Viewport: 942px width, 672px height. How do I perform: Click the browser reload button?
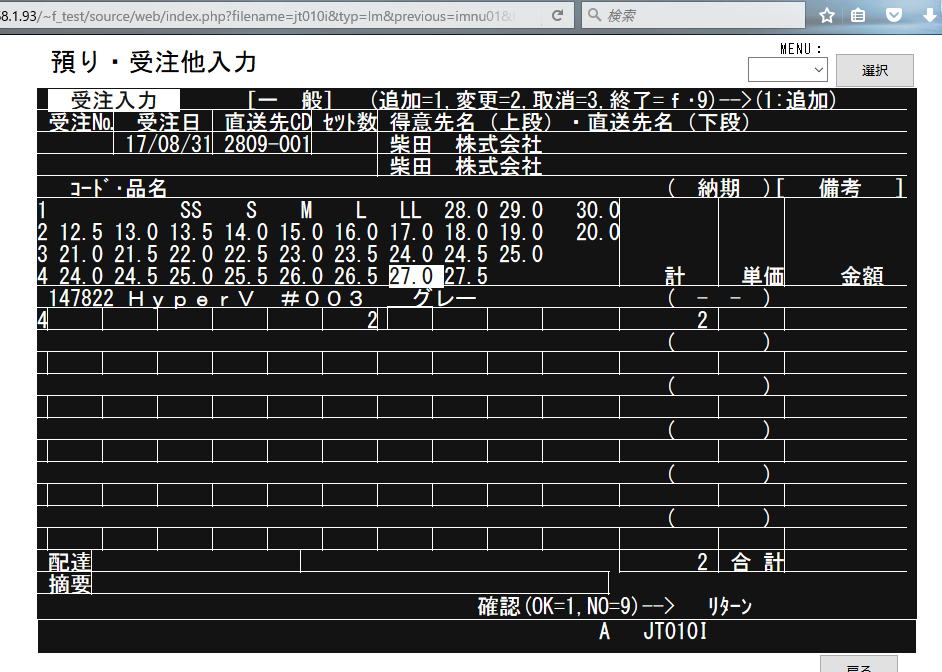pos(557,16)
